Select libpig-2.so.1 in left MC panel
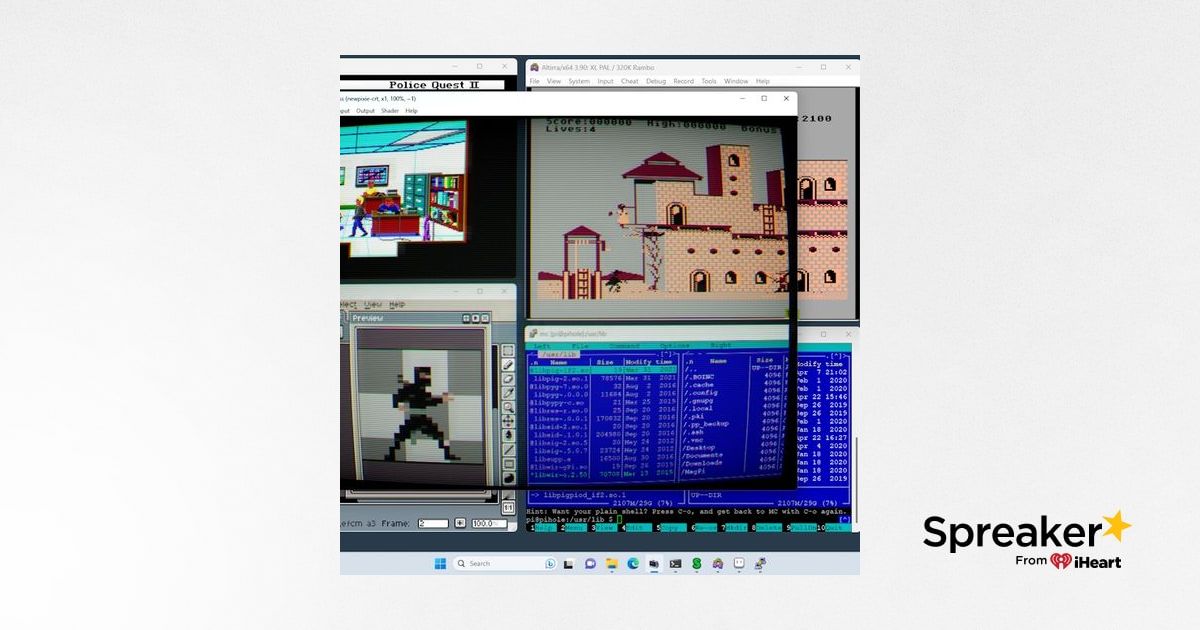This screenshot has width=1200, height=630. 561,378
